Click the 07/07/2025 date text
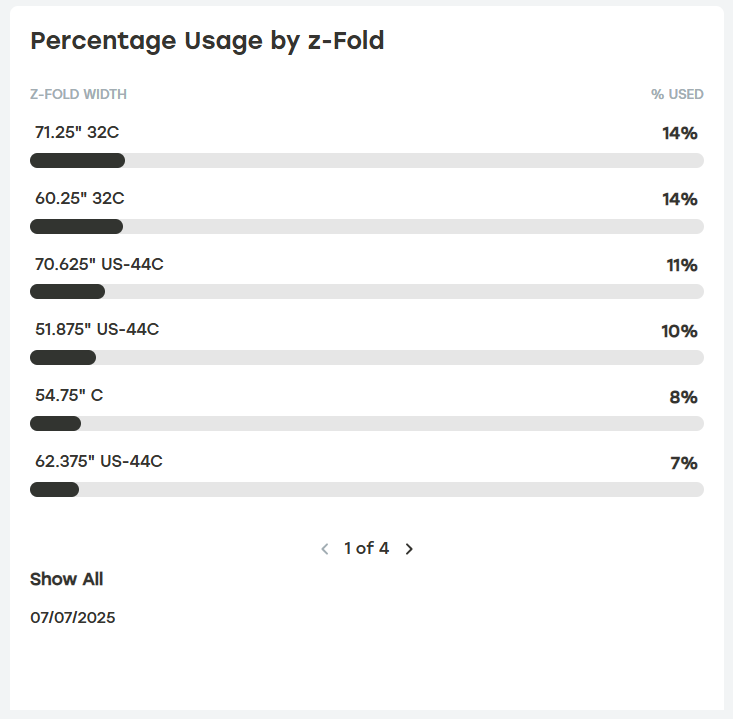The width and height of the screenshot is (733, 719). (x=73, y=618)
